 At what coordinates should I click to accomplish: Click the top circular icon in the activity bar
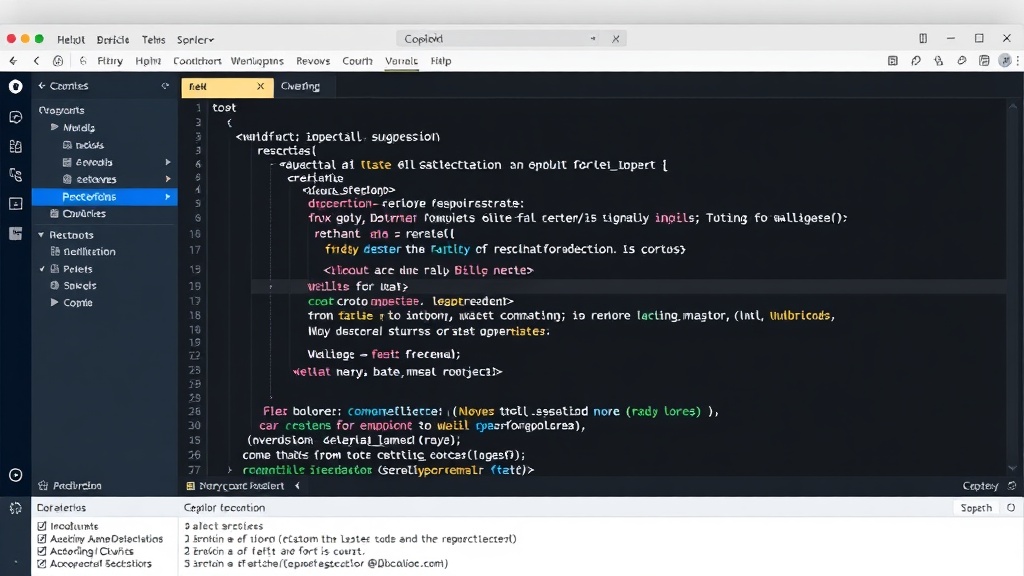(x=16, y=86)
